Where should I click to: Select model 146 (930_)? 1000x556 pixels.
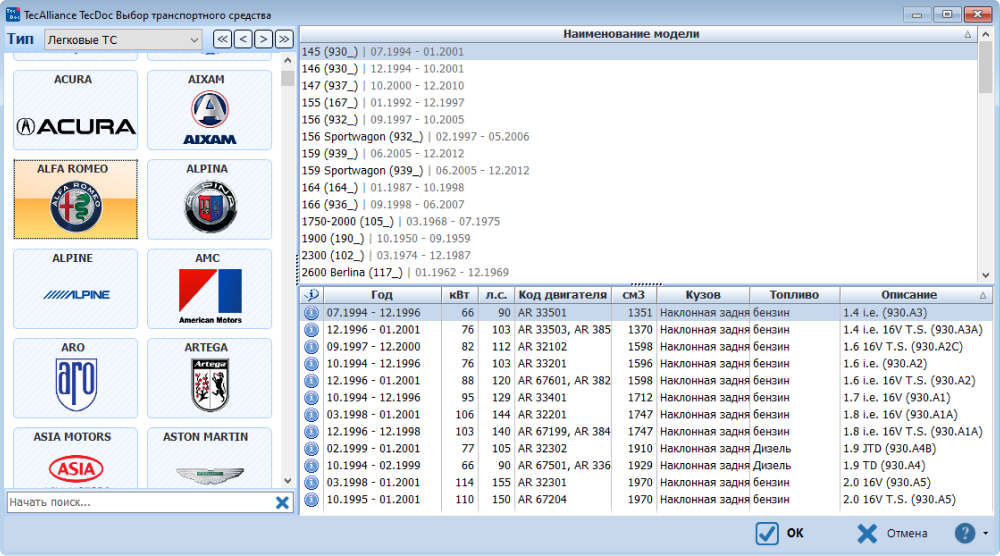coord(638,69)
